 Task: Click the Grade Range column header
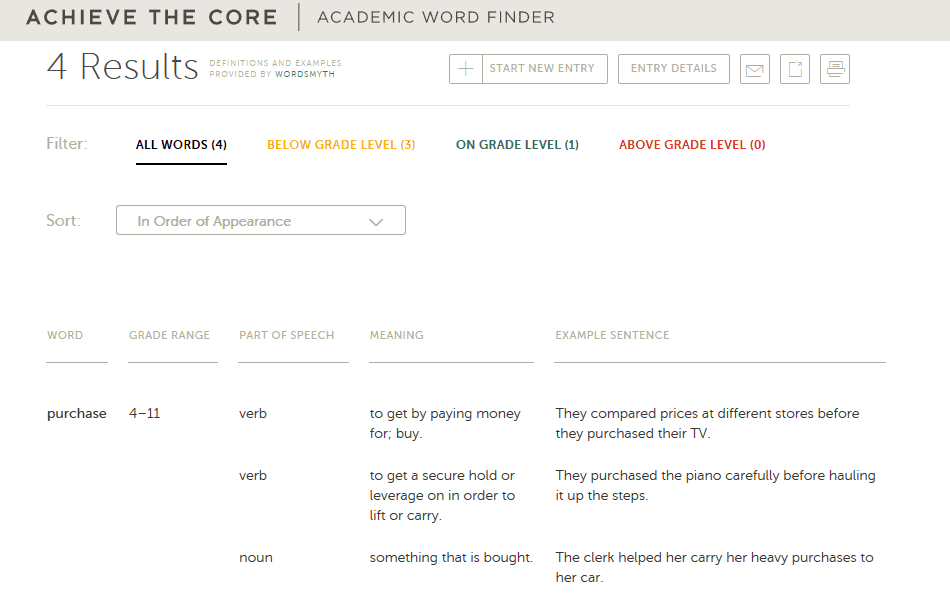[169, 335]
